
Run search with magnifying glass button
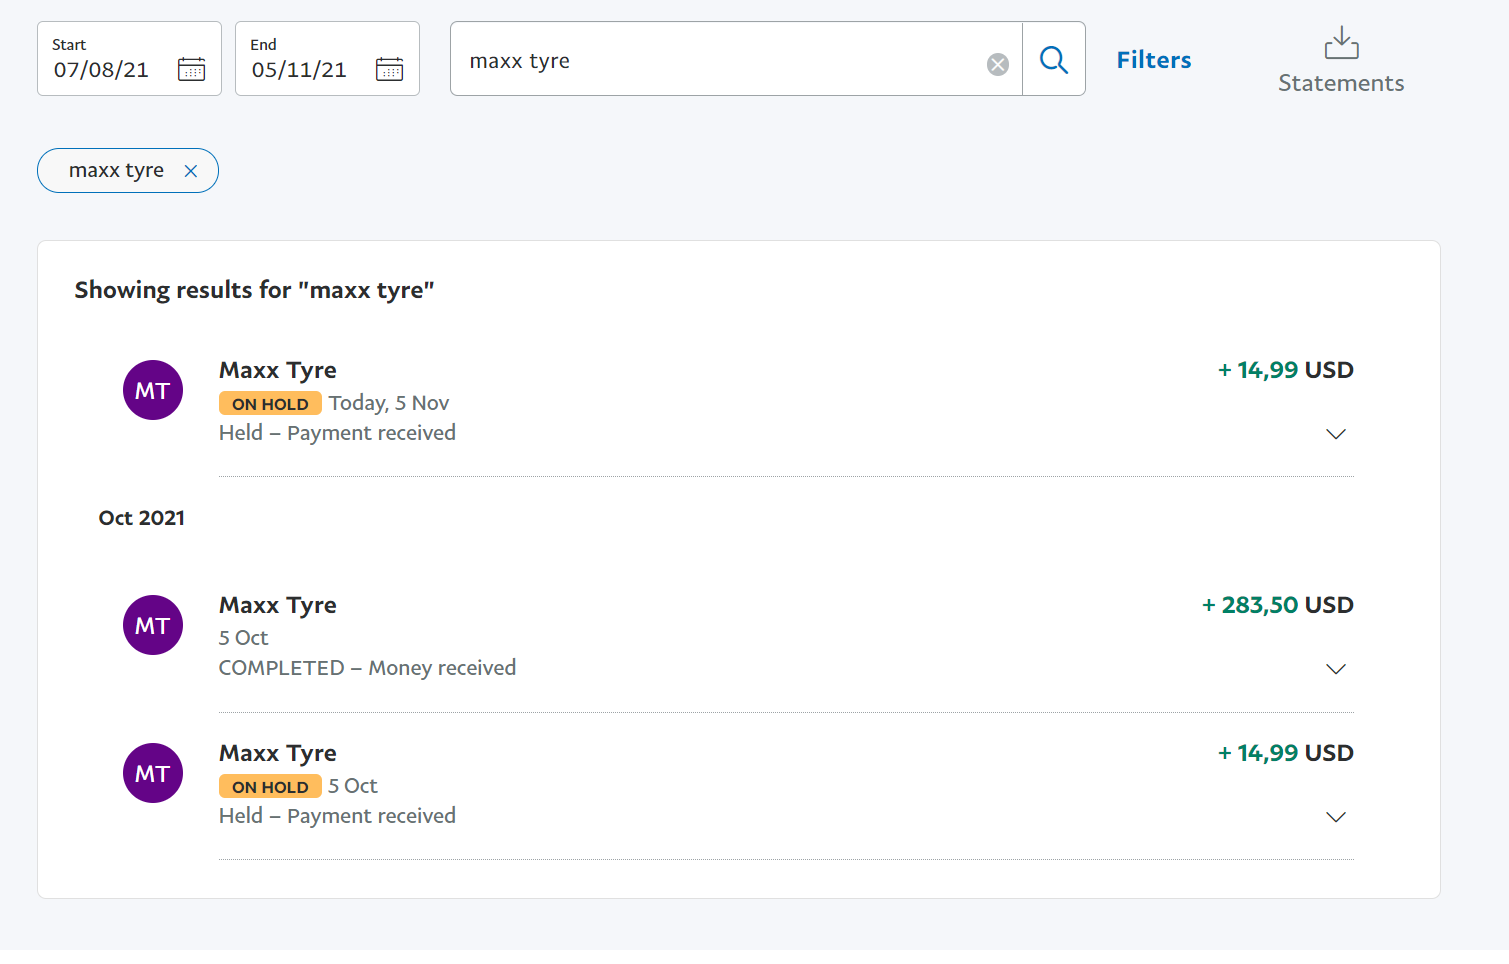[x=1054, y=59]
